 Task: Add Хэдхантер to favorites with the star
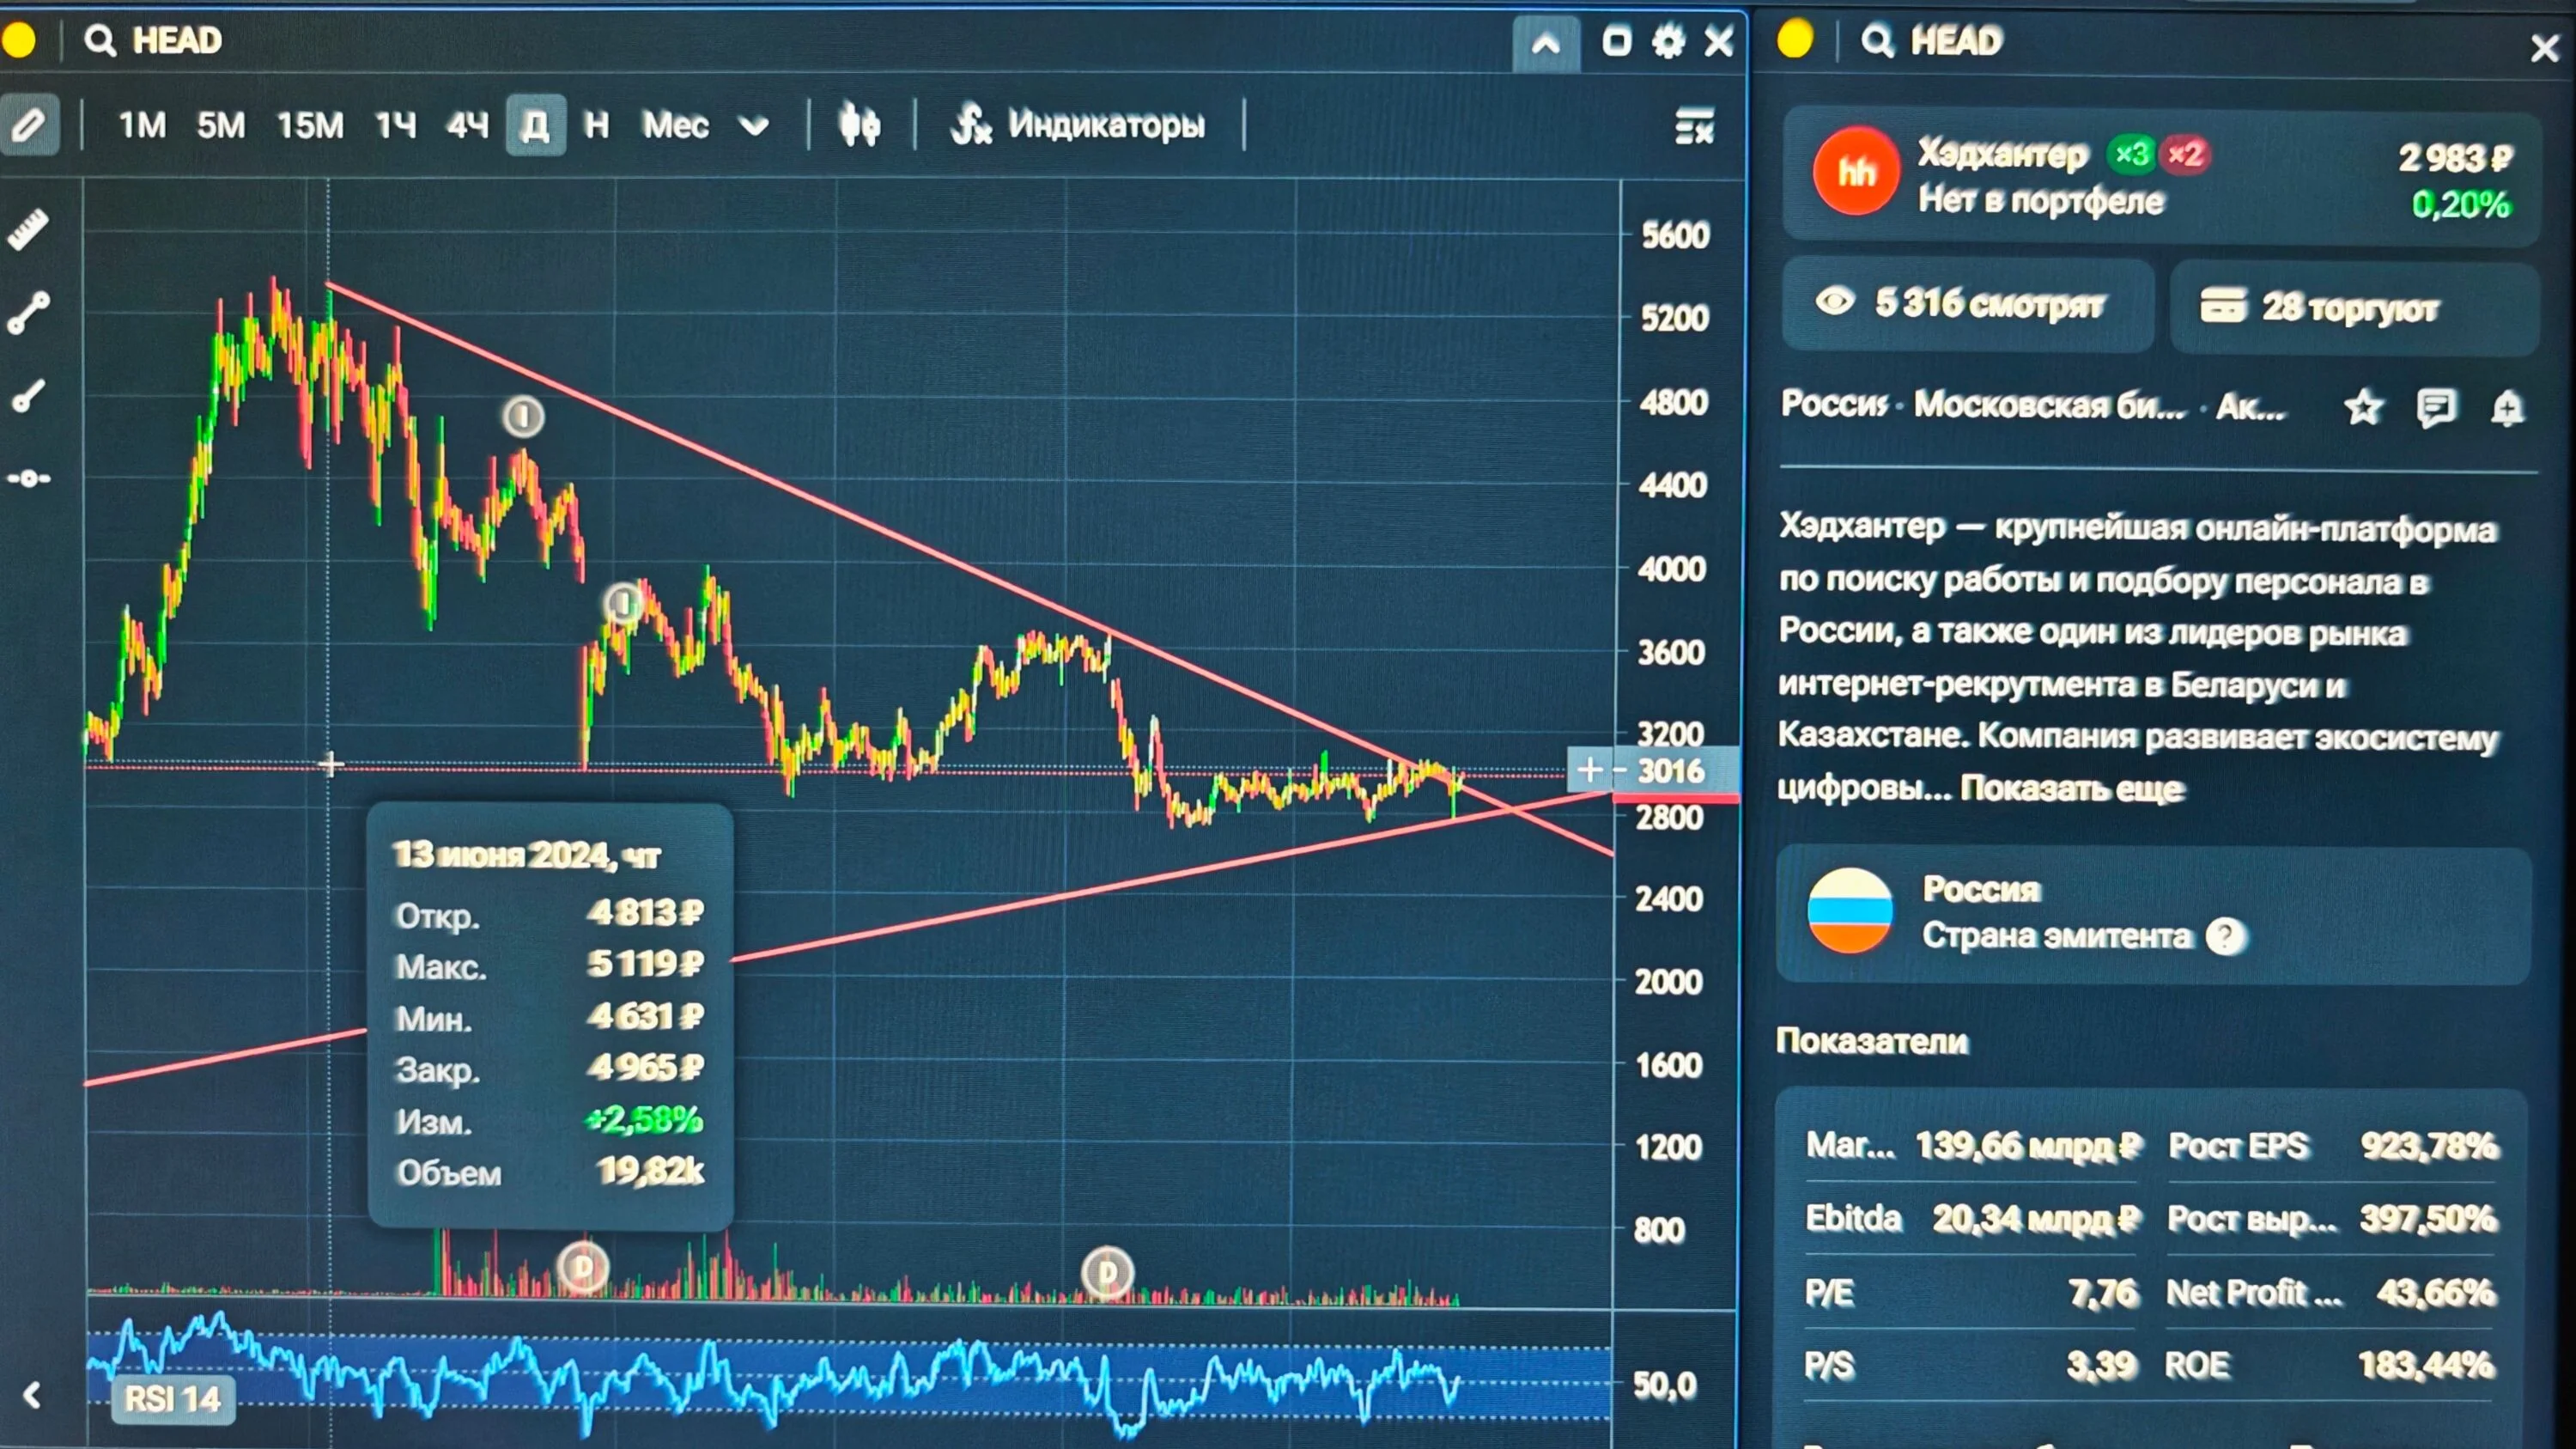click(x=2364, y=407)
